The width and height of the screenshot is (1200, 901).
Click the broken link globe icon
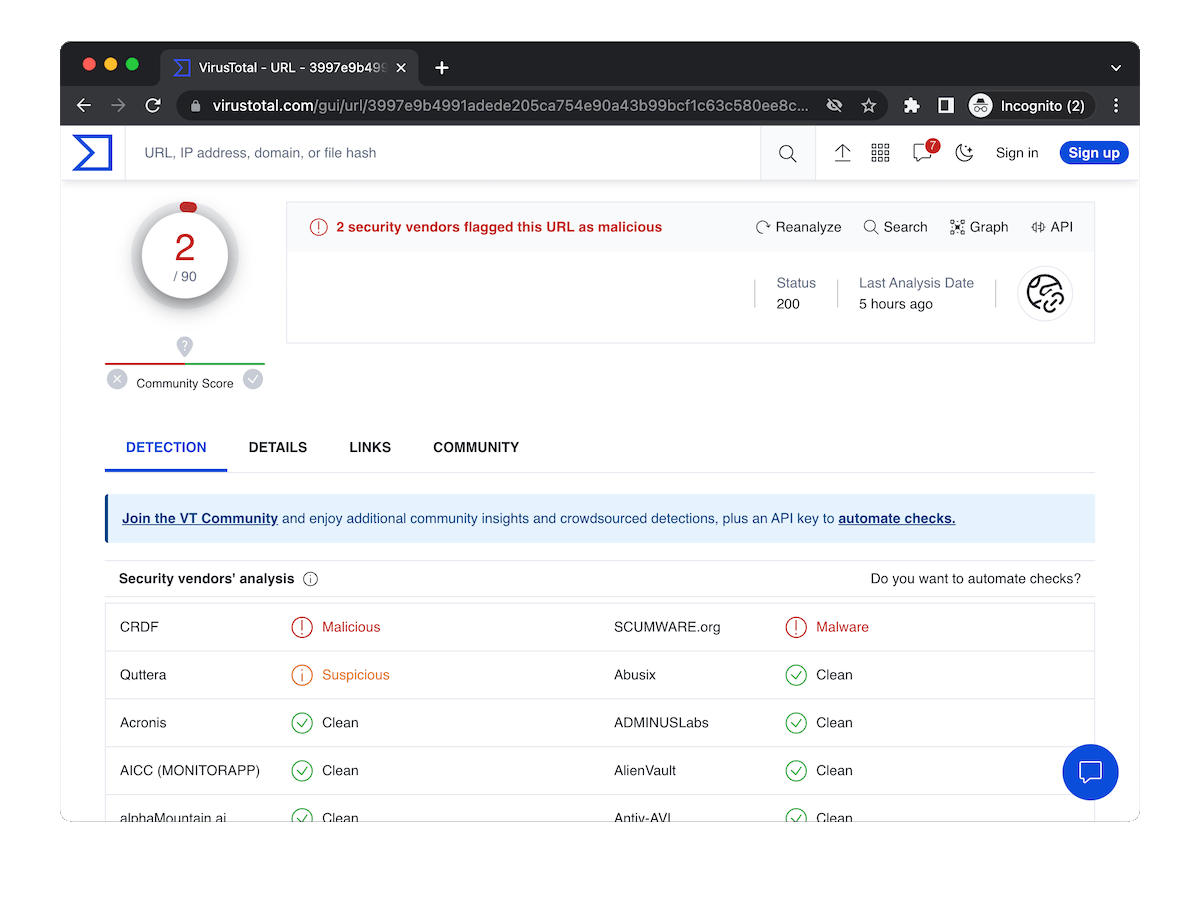click(1045, 294)
